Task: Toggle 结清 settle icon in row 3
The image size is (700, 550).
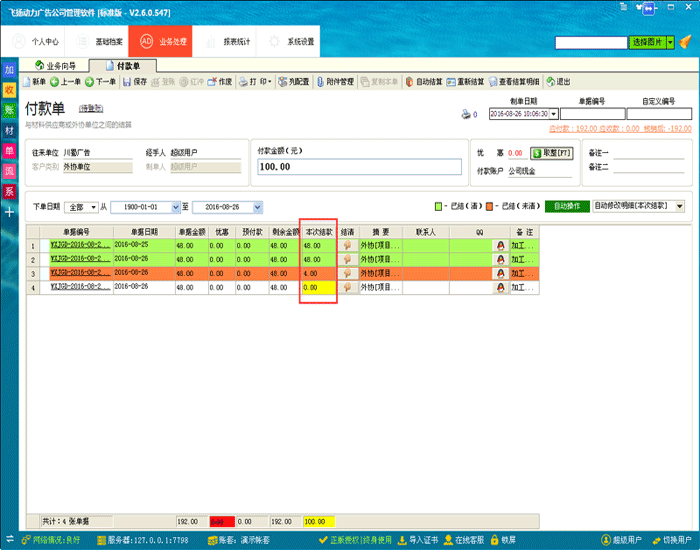Action: click(347, 272)
